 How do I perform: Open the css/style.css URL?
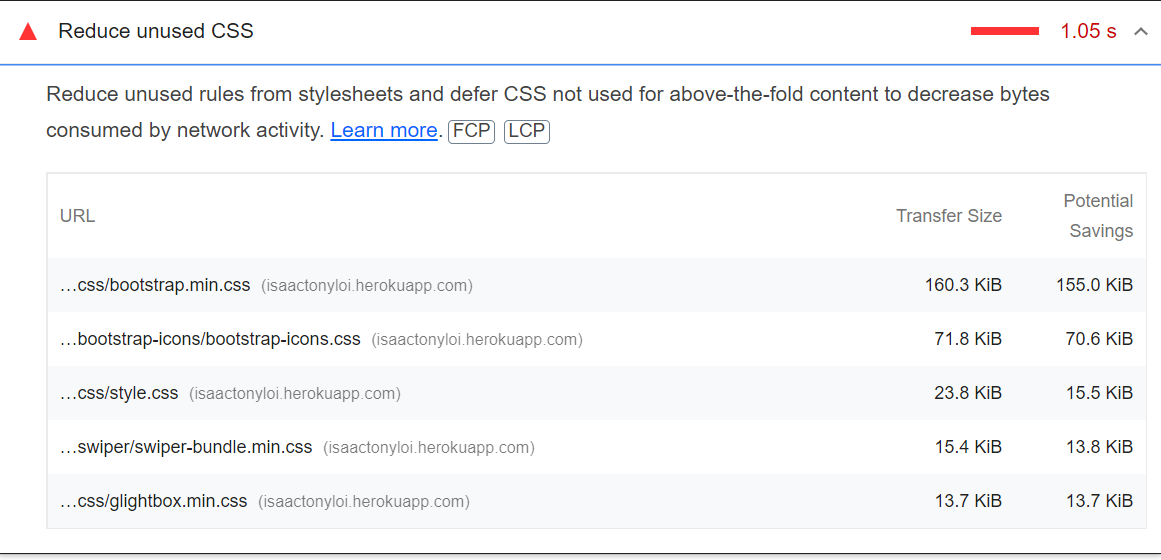(x=119, y=393)
